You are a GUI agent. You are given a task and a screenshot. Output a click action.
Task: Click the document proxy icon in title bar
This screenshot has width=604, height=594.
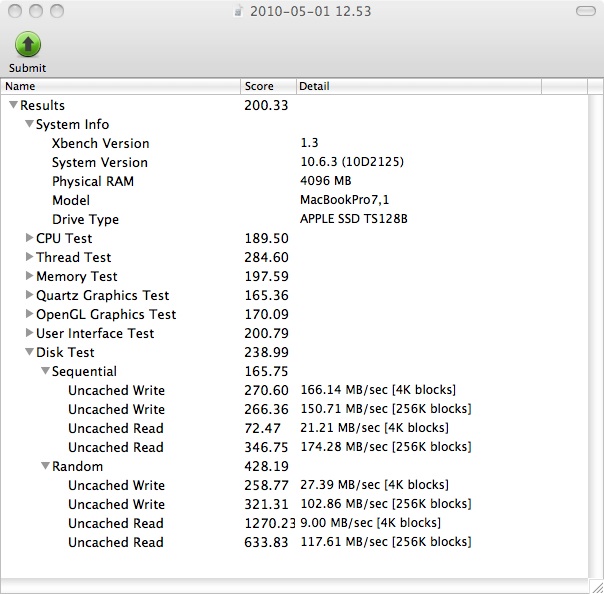click(238, 12)
